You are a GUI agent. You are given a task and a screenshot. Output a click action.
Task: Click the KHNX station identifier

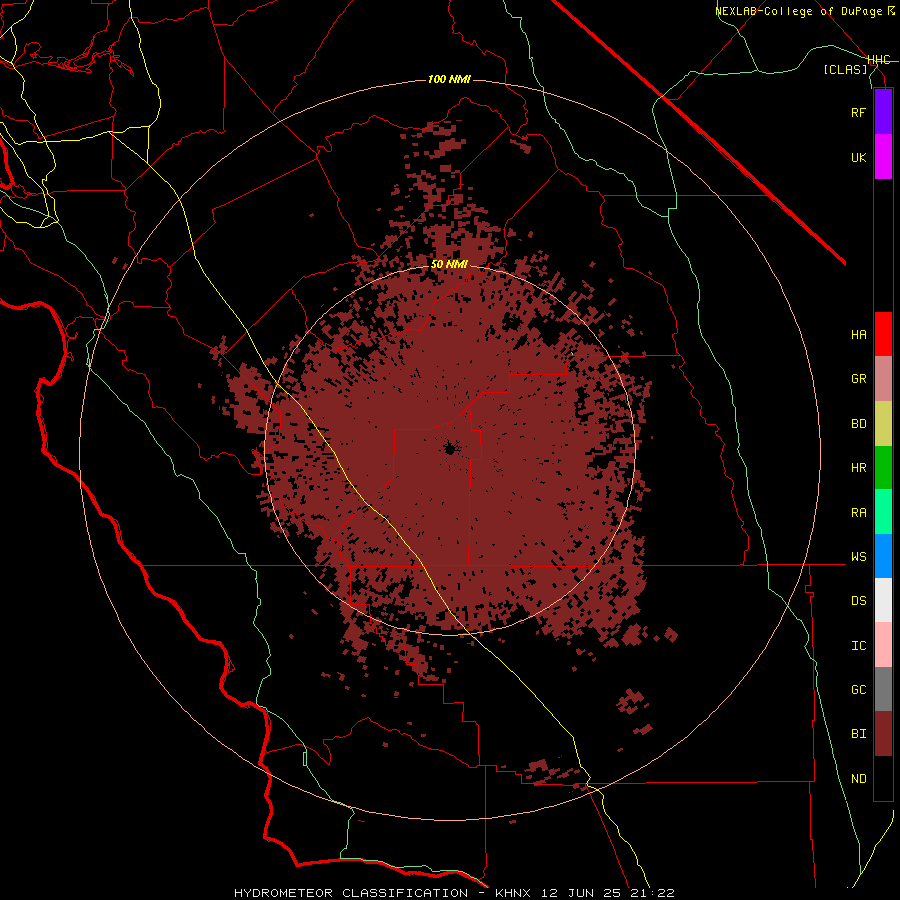514,893
